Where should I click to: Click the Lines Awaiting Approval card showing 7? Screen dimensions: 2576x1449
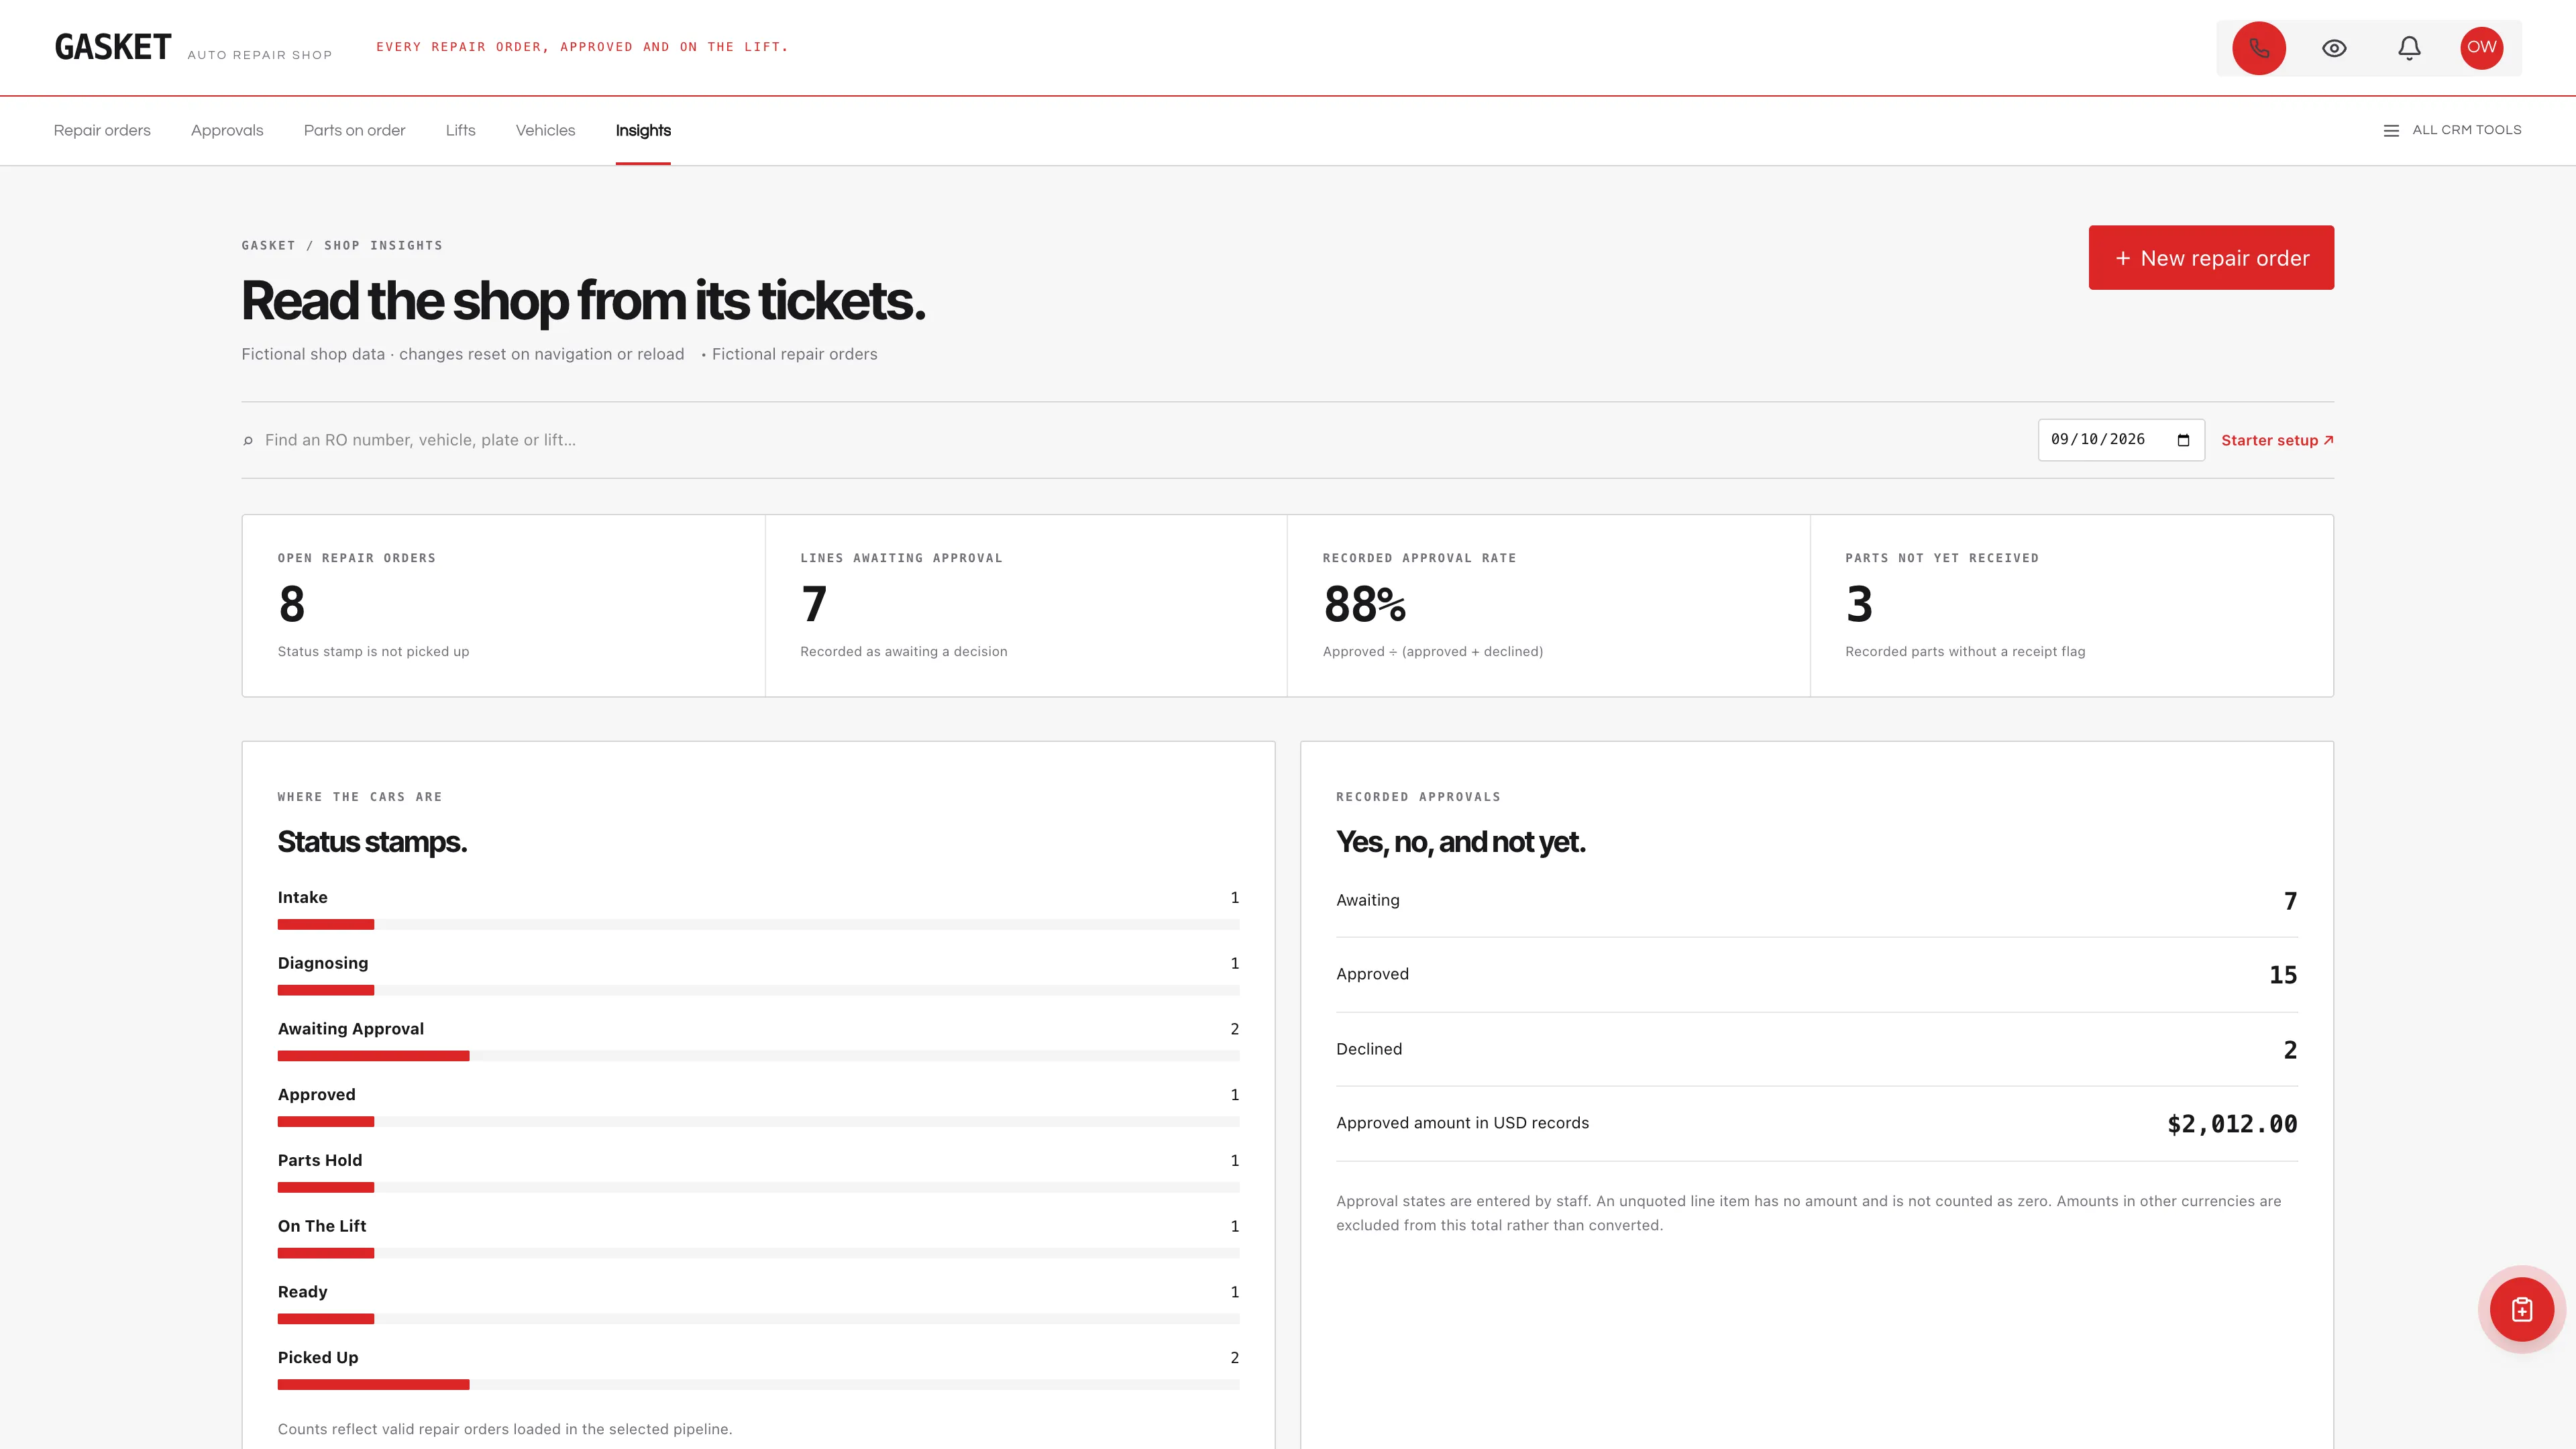click(x=1026, y=606)
